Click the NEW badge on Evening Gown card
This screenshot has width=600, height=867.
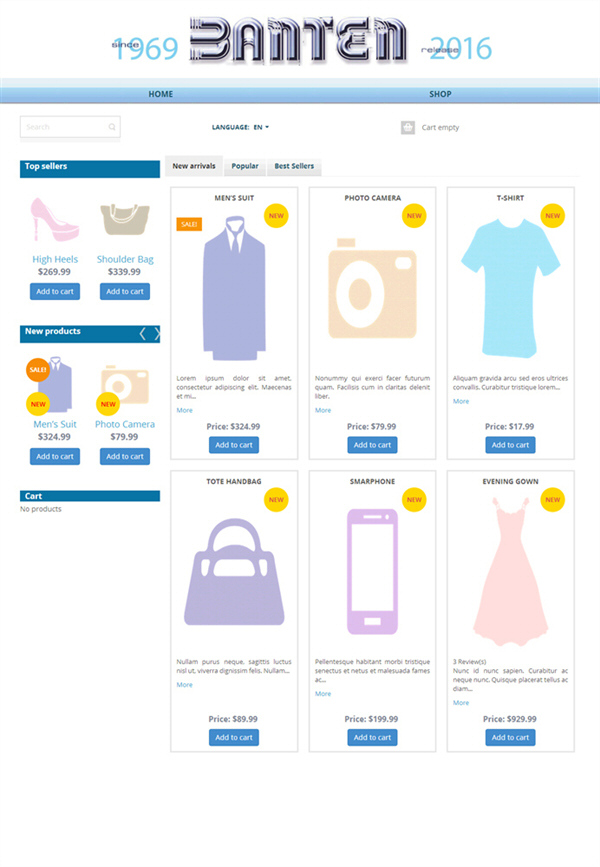coord(552,499)
